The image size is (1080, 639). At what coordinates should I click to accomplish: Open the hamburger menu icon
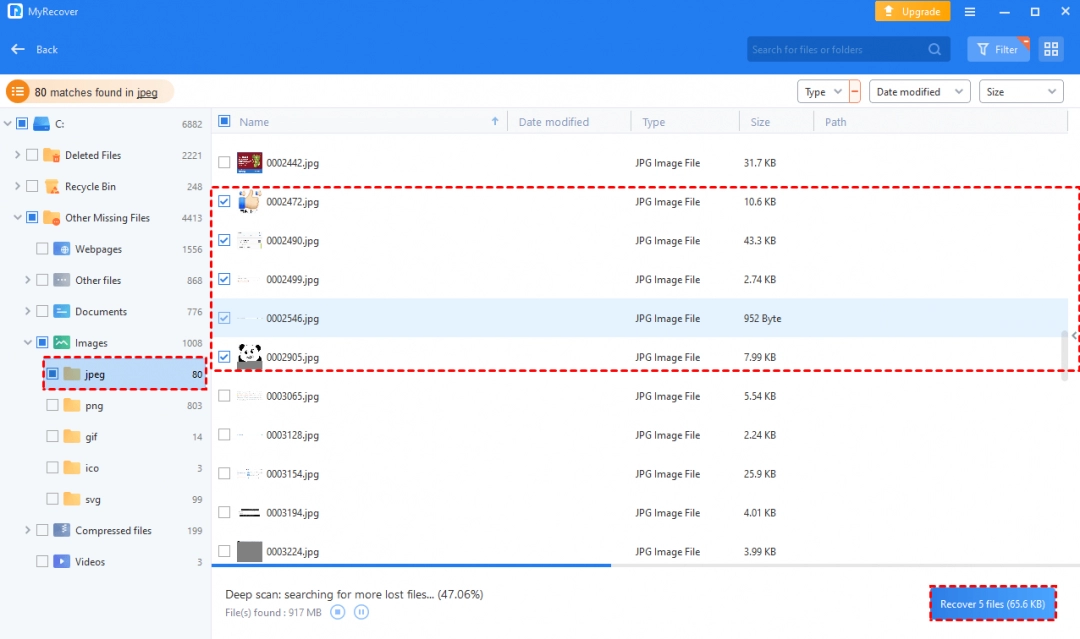coord(970,12)
